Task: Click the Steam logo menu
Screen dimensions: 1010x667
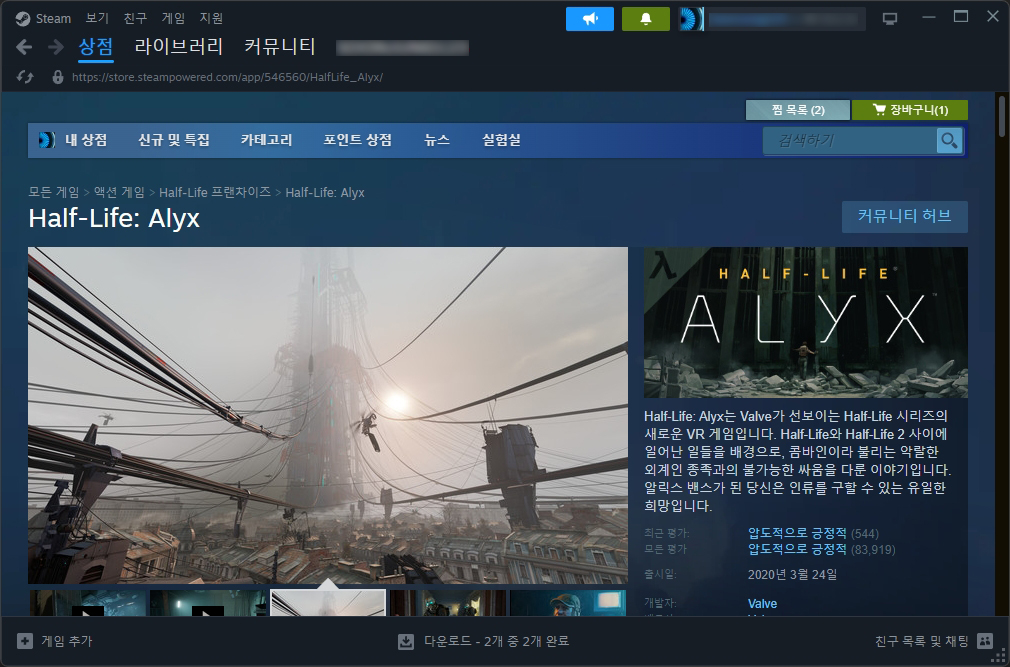Action: pyautogui.click(x=43, y=19)
